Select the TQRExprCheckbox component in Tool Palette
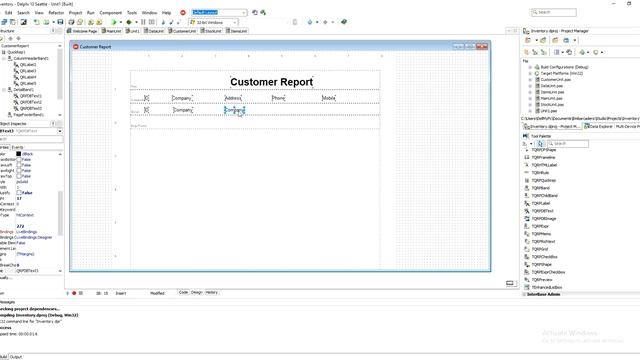The height and width of the screenshot is (360, 640). point(548,272)
